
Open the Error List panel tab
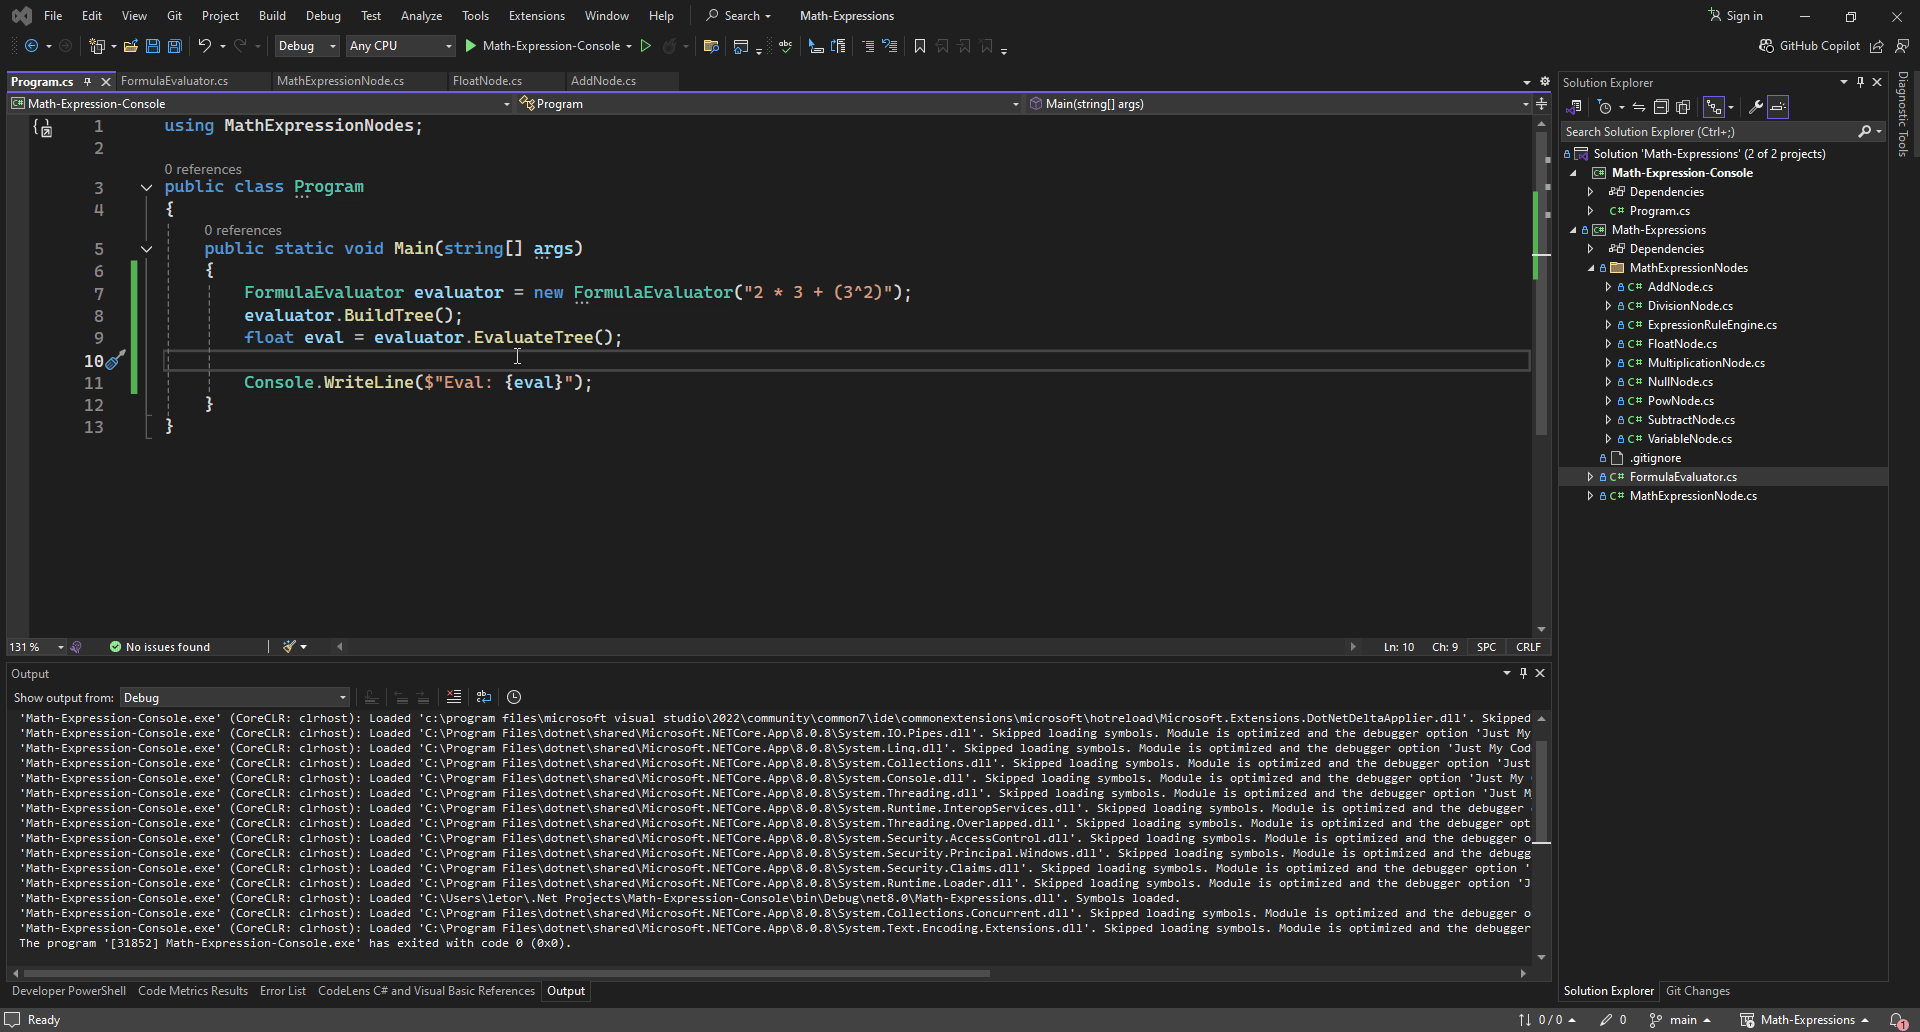click(282, 991)
